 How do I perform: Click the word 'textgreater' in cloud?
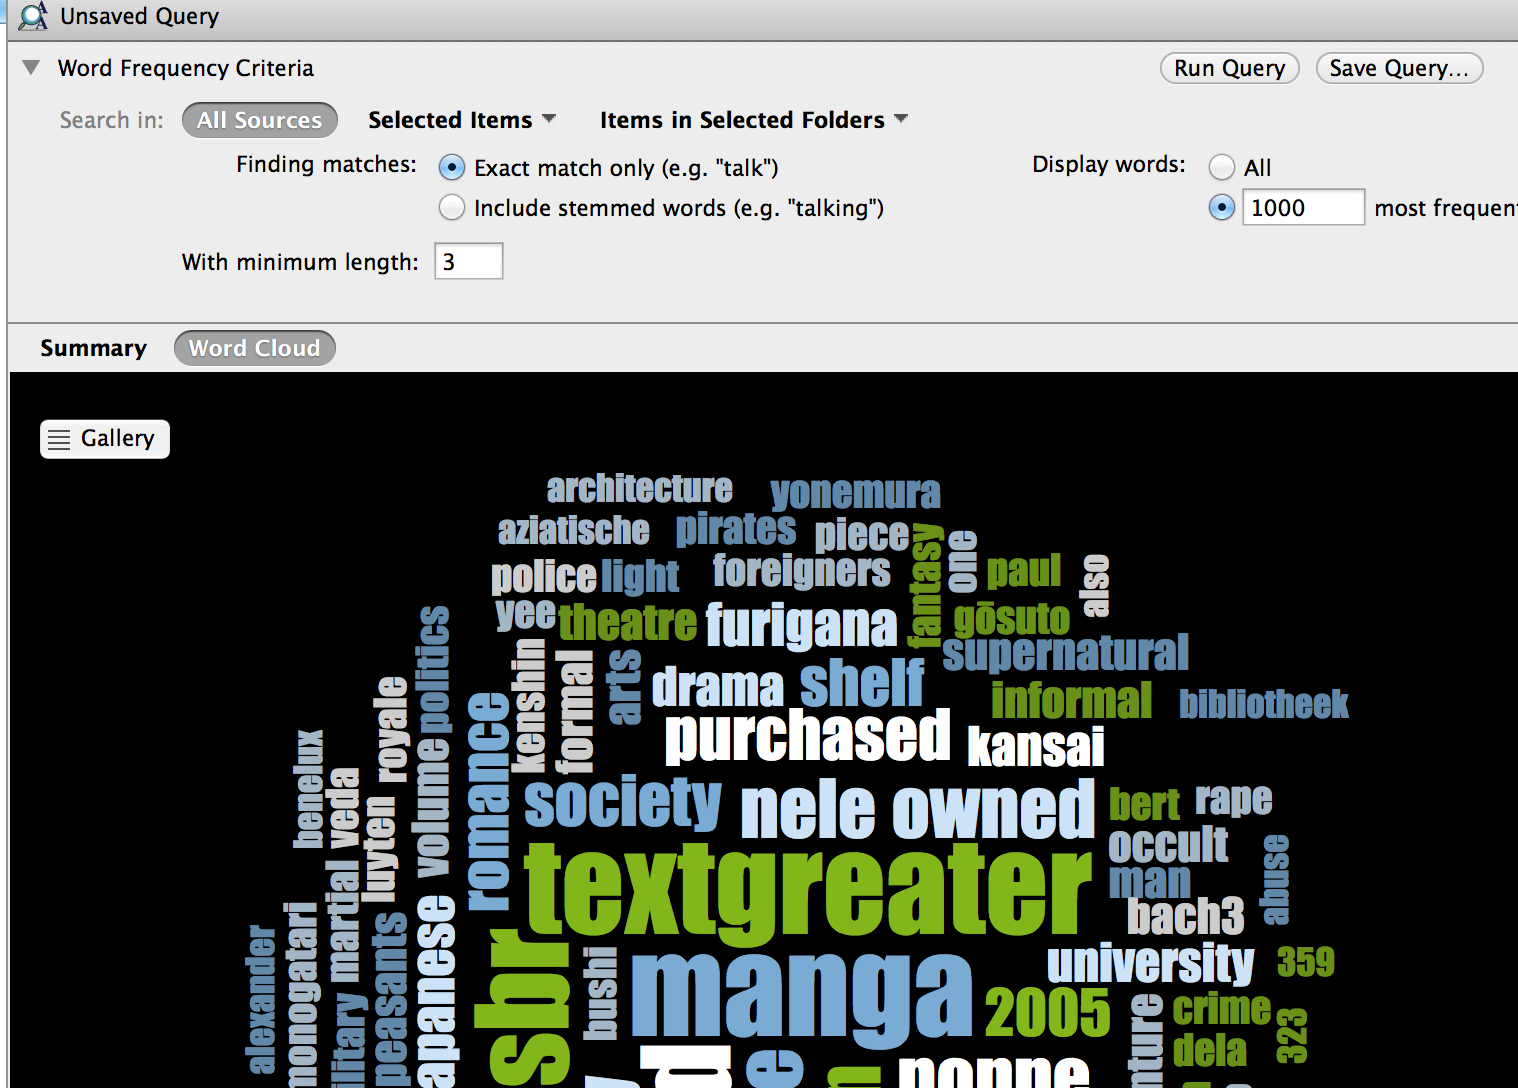click(x=806, y=890)
